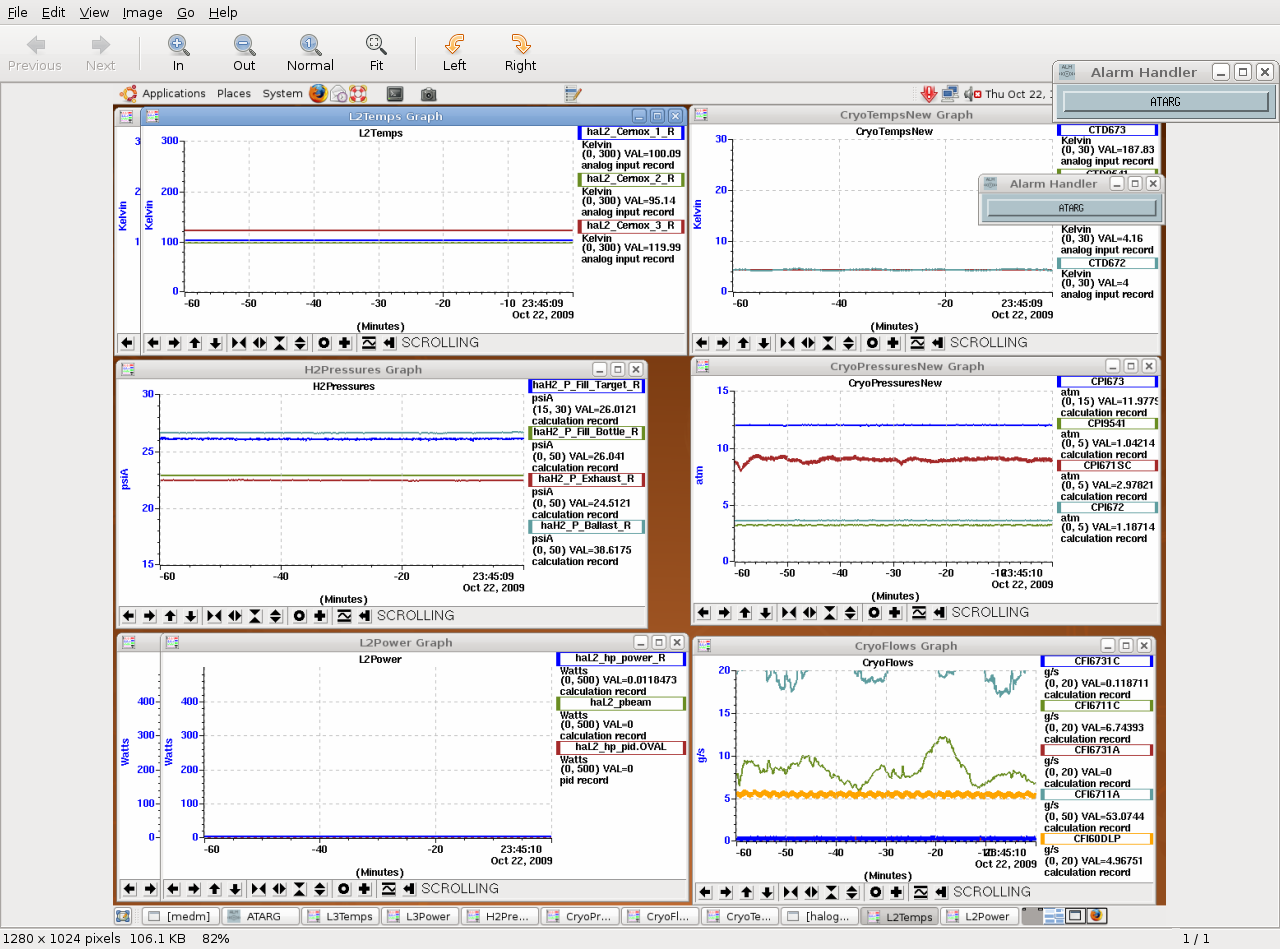The height and width of the screenshot is (949, 1280).
Task: Open the View menu
Action: tap(94, 13)
